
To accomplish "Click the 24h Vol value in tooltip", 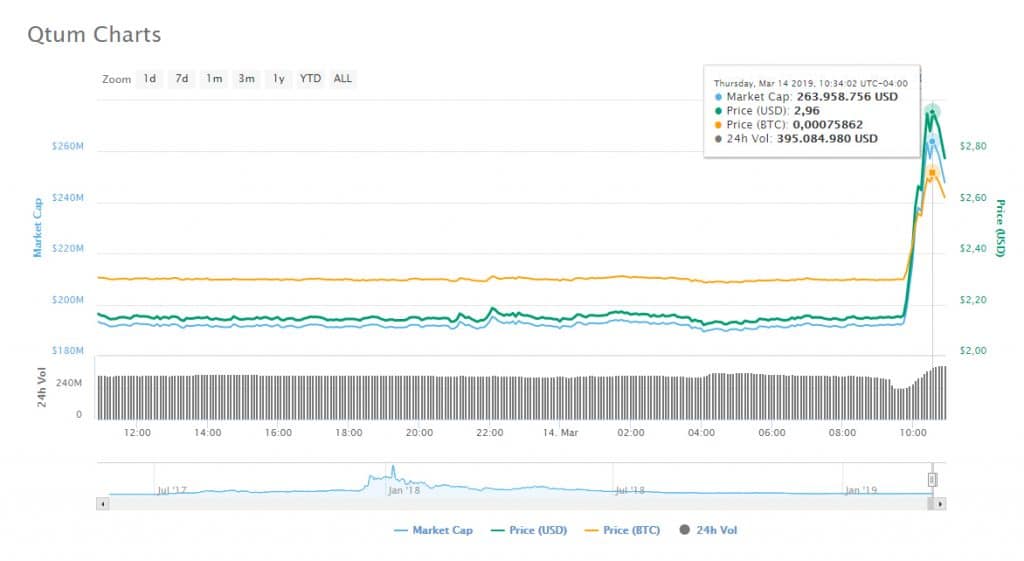I will (827, 138).
